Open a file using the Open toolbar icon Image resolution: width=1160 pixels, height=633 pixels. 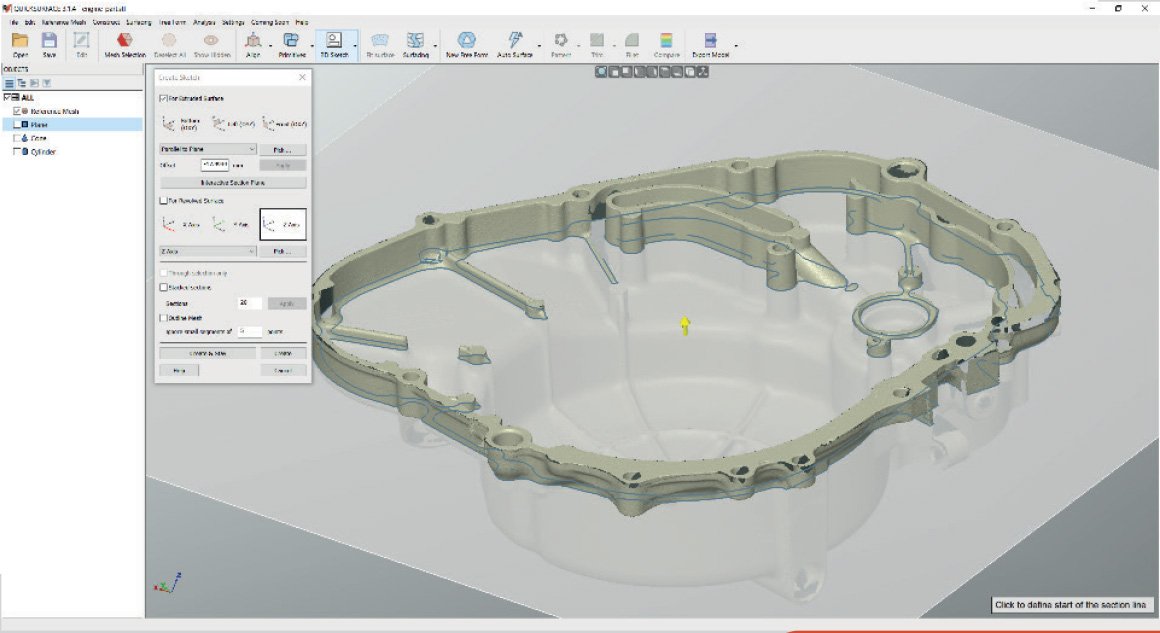tap(20, 44)
